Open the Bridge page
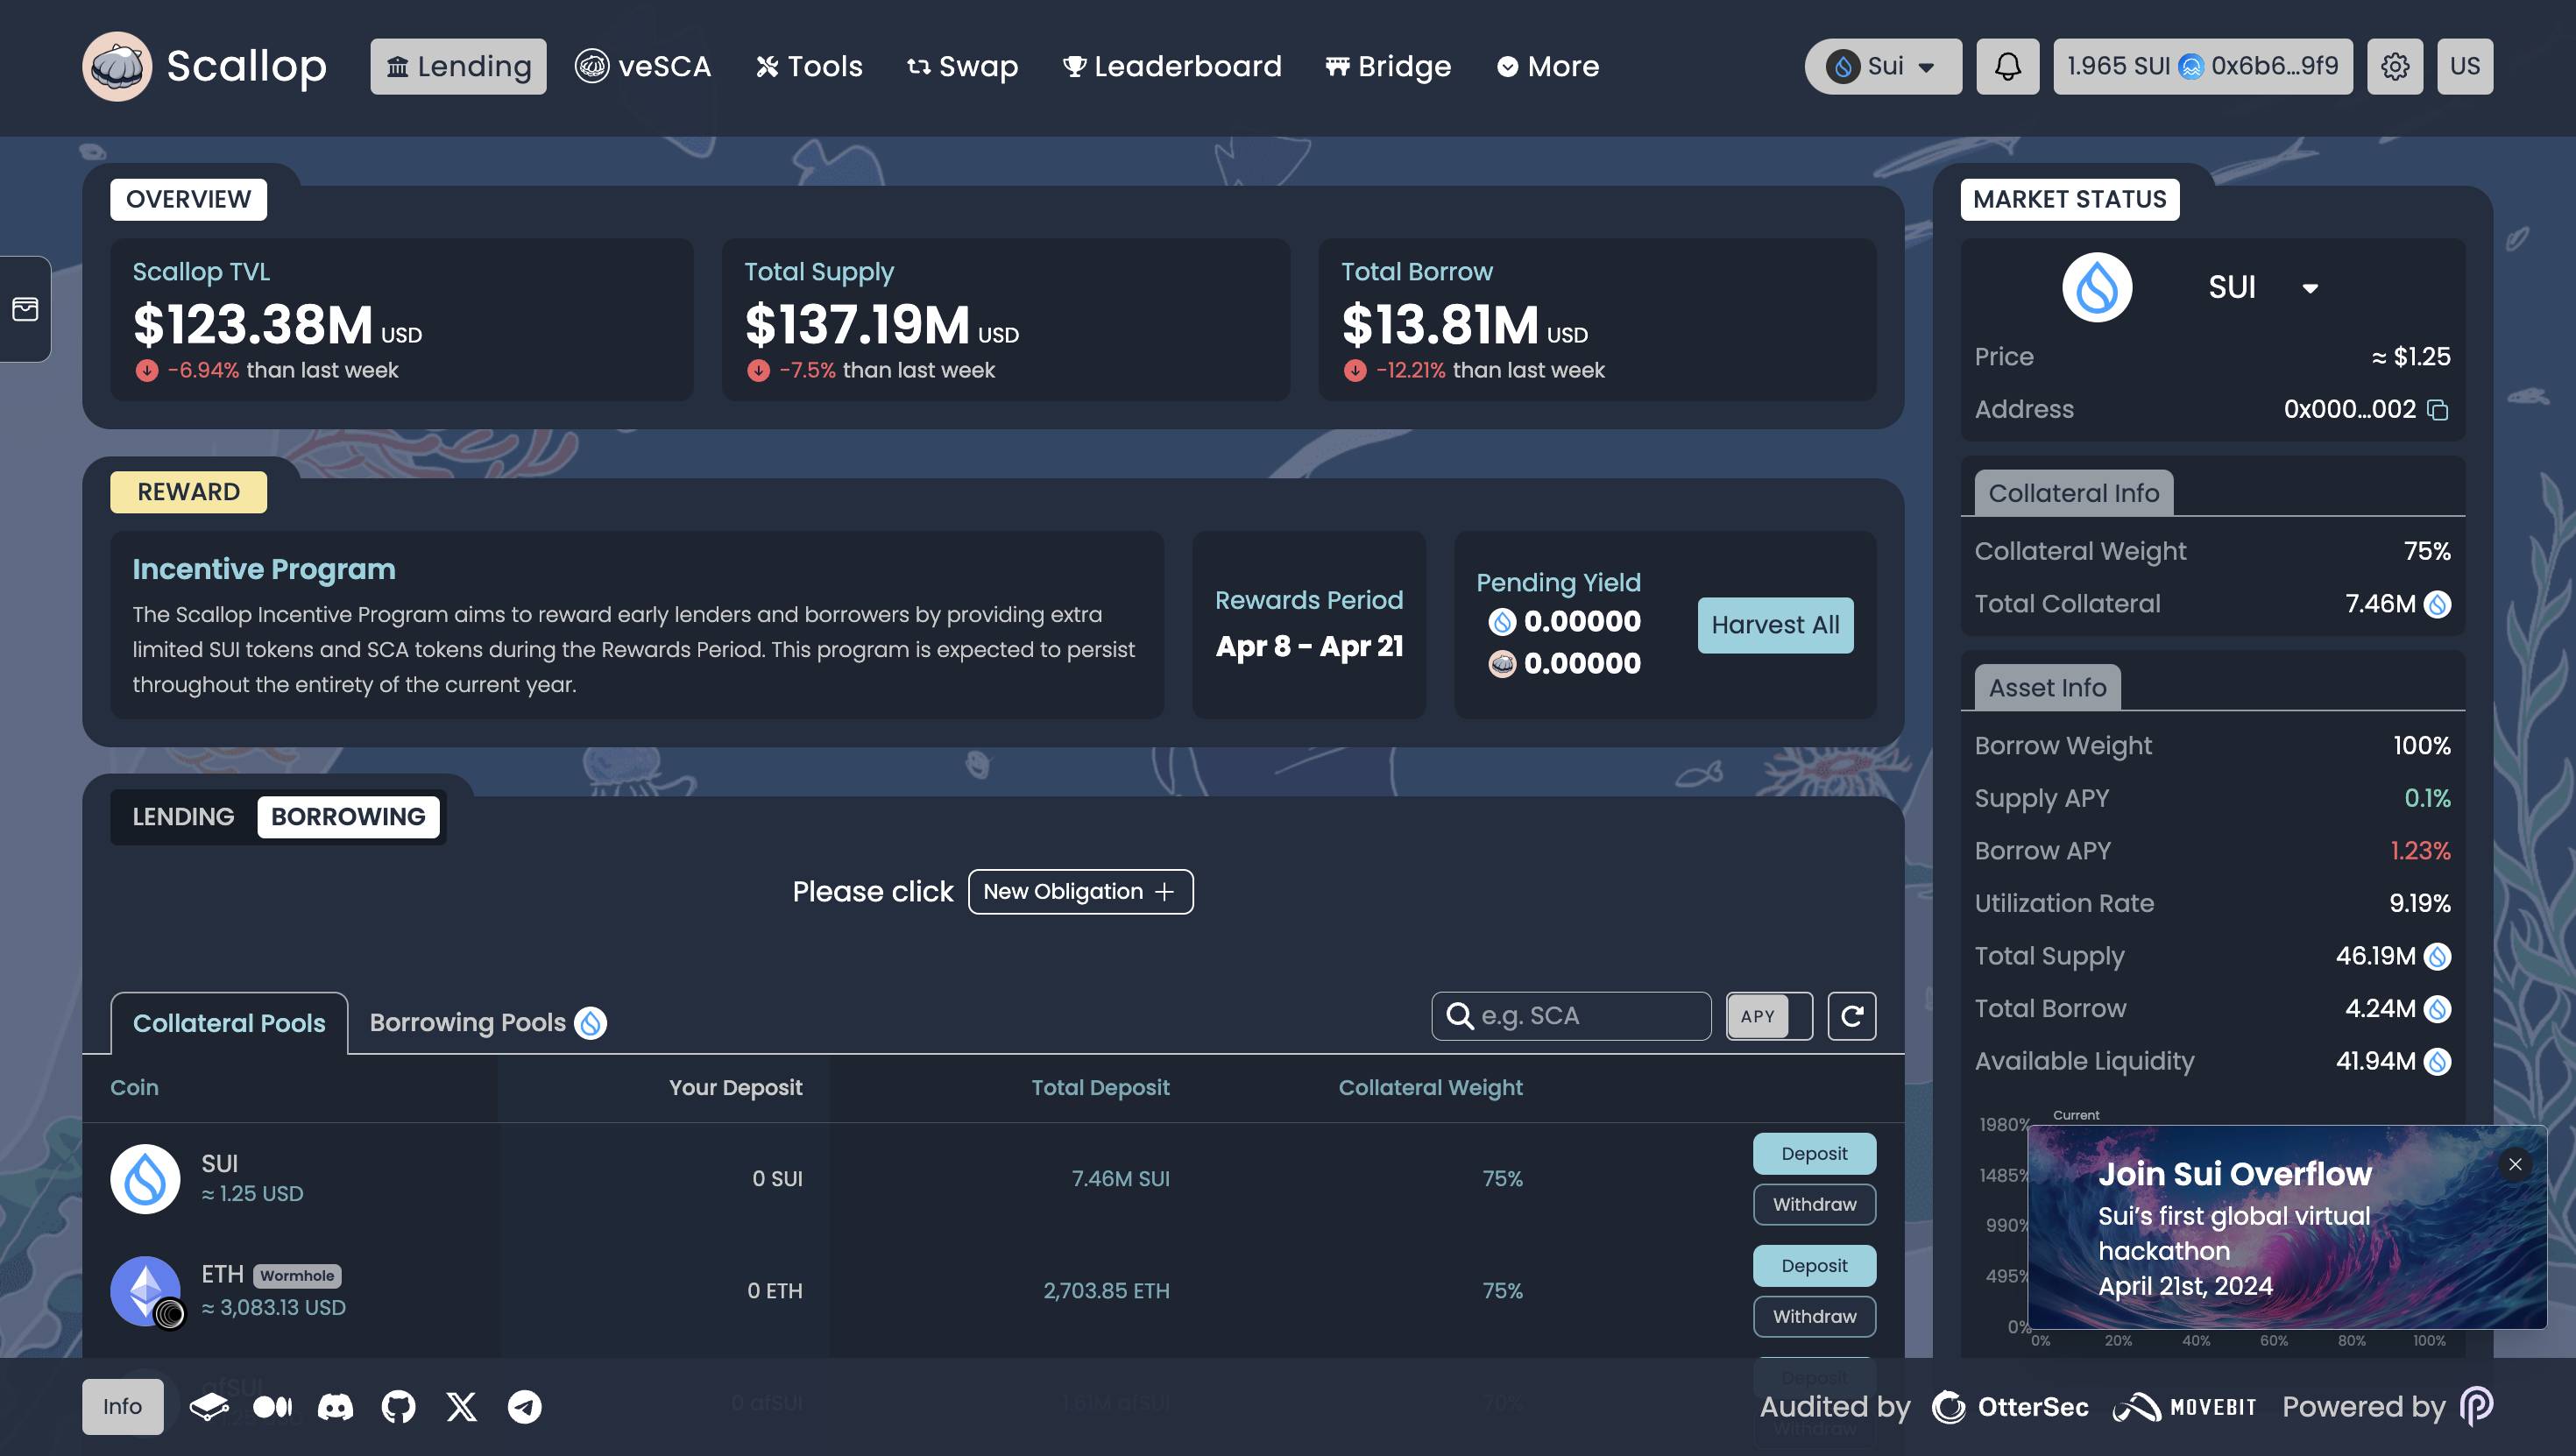 (x=1387, y=66)
